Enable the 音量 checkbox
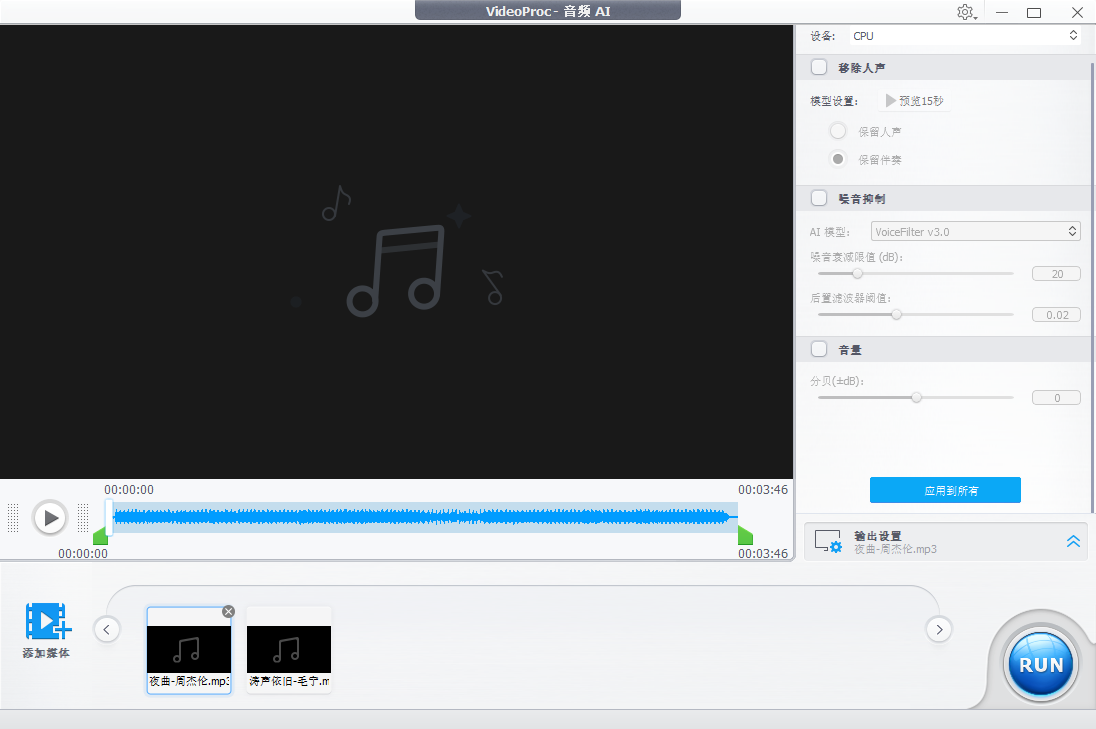The height and width of the screenshot is (729, 1096). click(819, 349)
